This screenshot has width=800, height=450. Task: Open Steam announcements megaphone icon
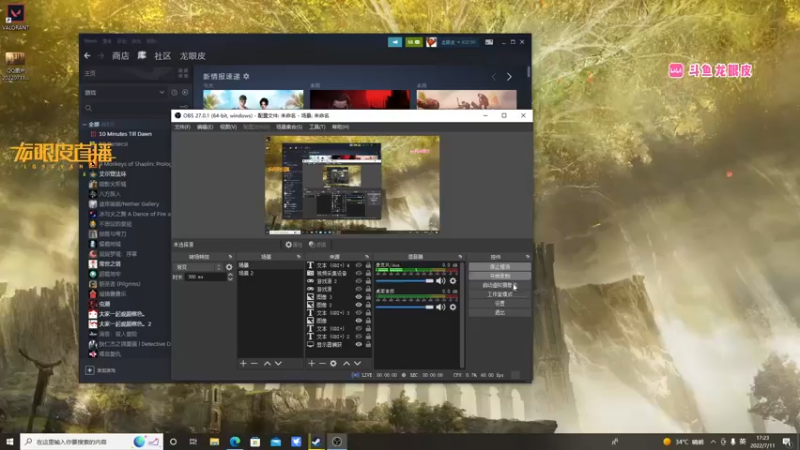pos(395,42)
